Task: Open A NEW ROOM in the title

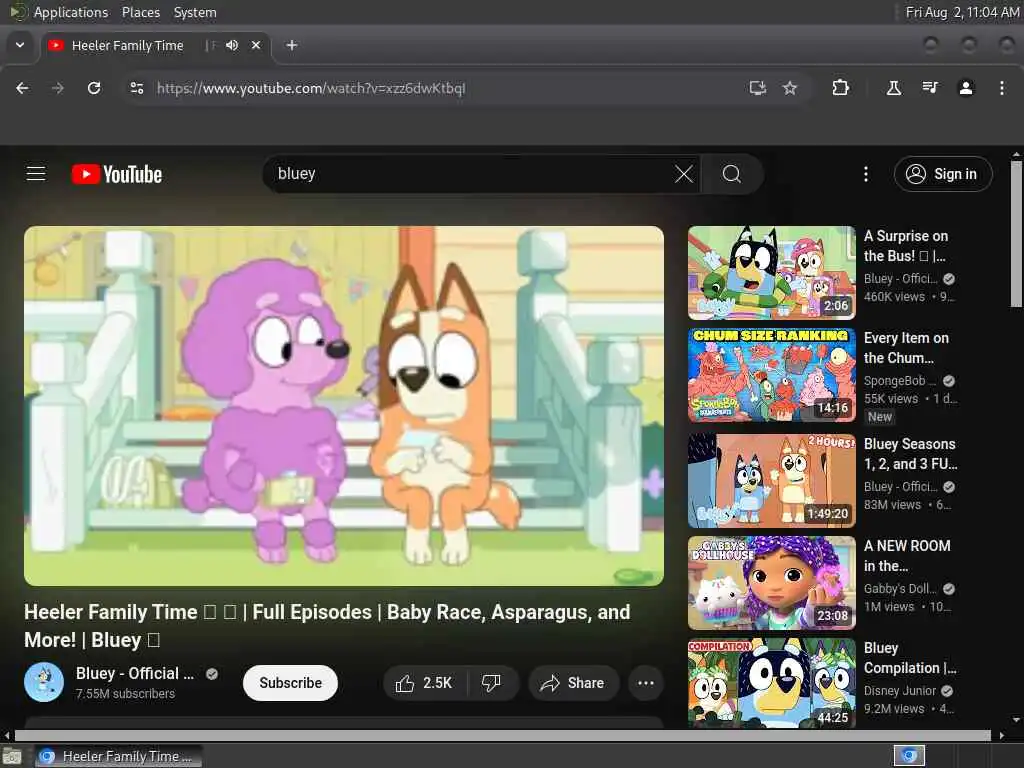Action: (907, 556)
